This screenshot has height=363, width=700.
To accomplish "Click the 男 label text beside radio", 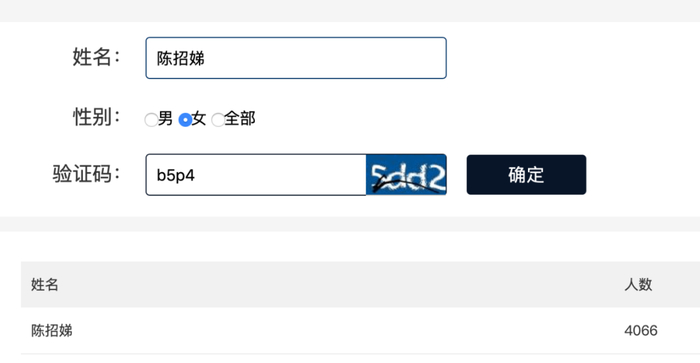I will (x=165, y=118).
